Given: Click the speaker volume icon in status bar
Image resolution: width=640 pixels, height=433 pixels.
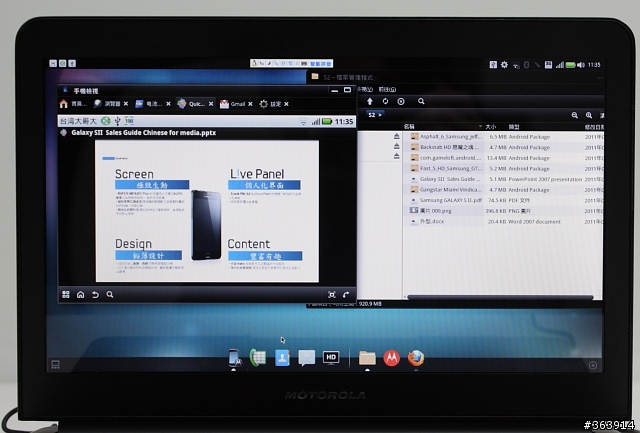Looking at the screenshot, I should (581, 64).
